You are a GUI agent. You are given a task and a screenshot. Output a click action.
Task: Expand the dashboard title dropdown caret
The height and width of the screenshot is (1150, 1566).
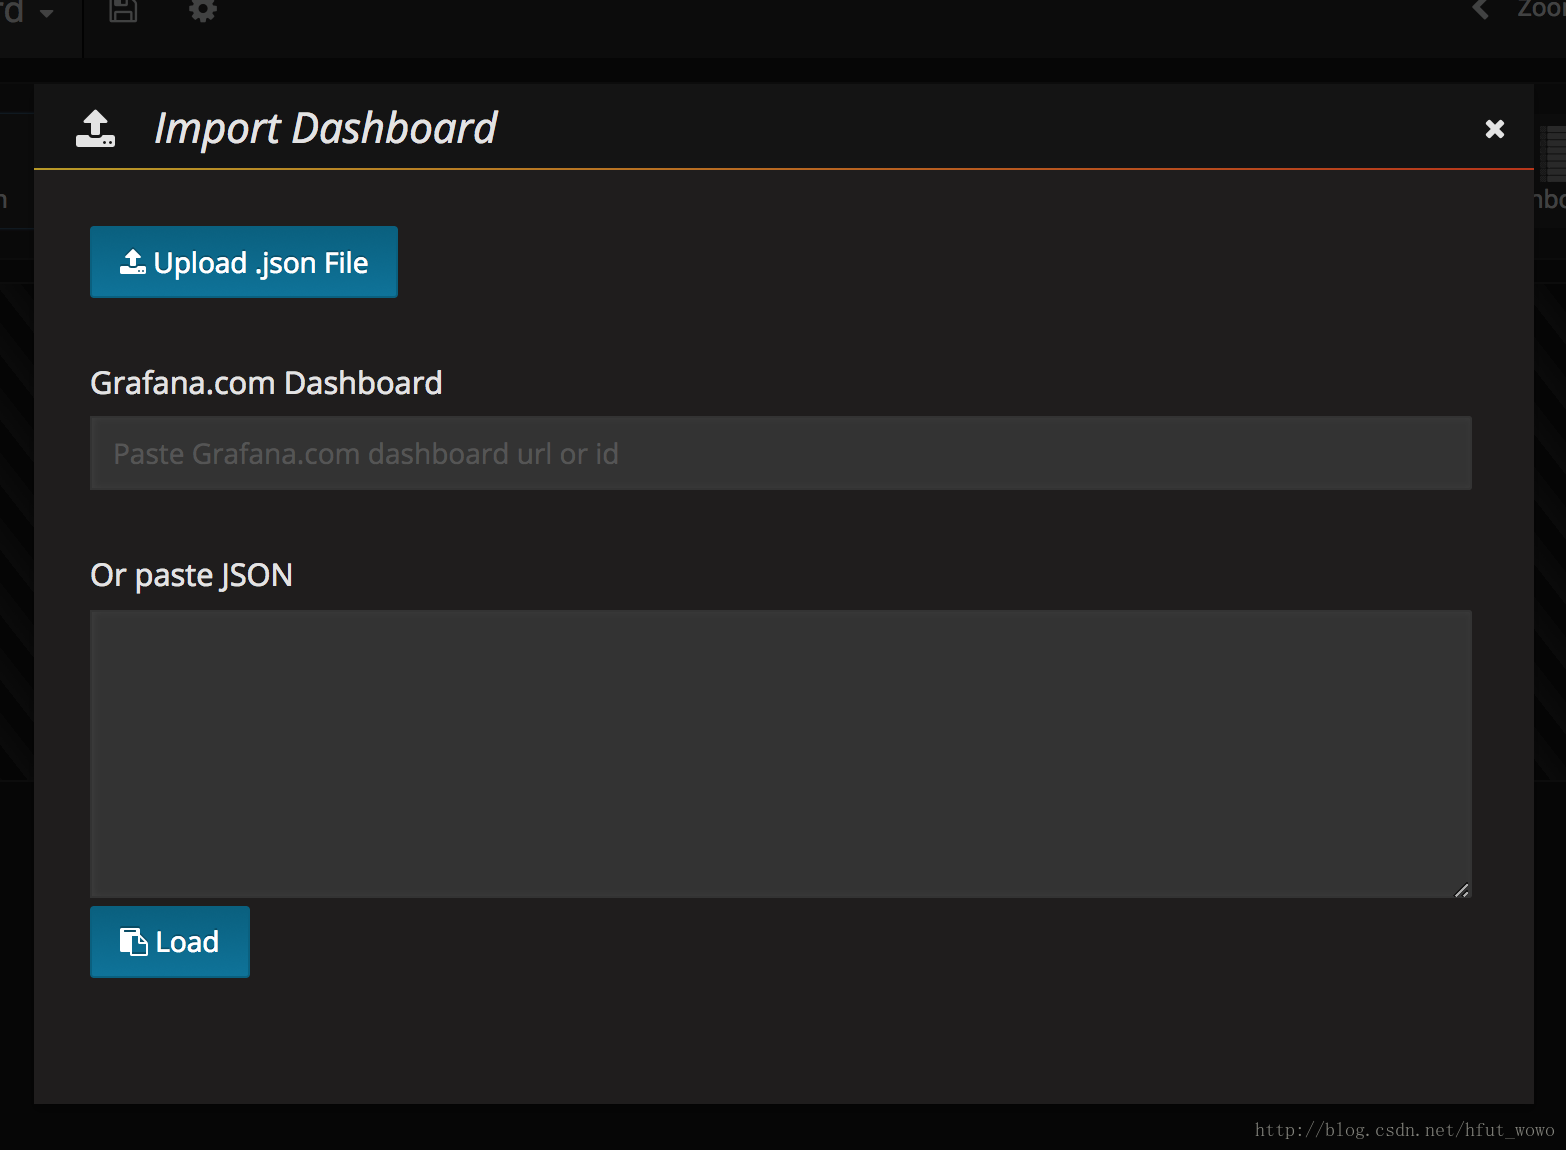click(46, 14)
